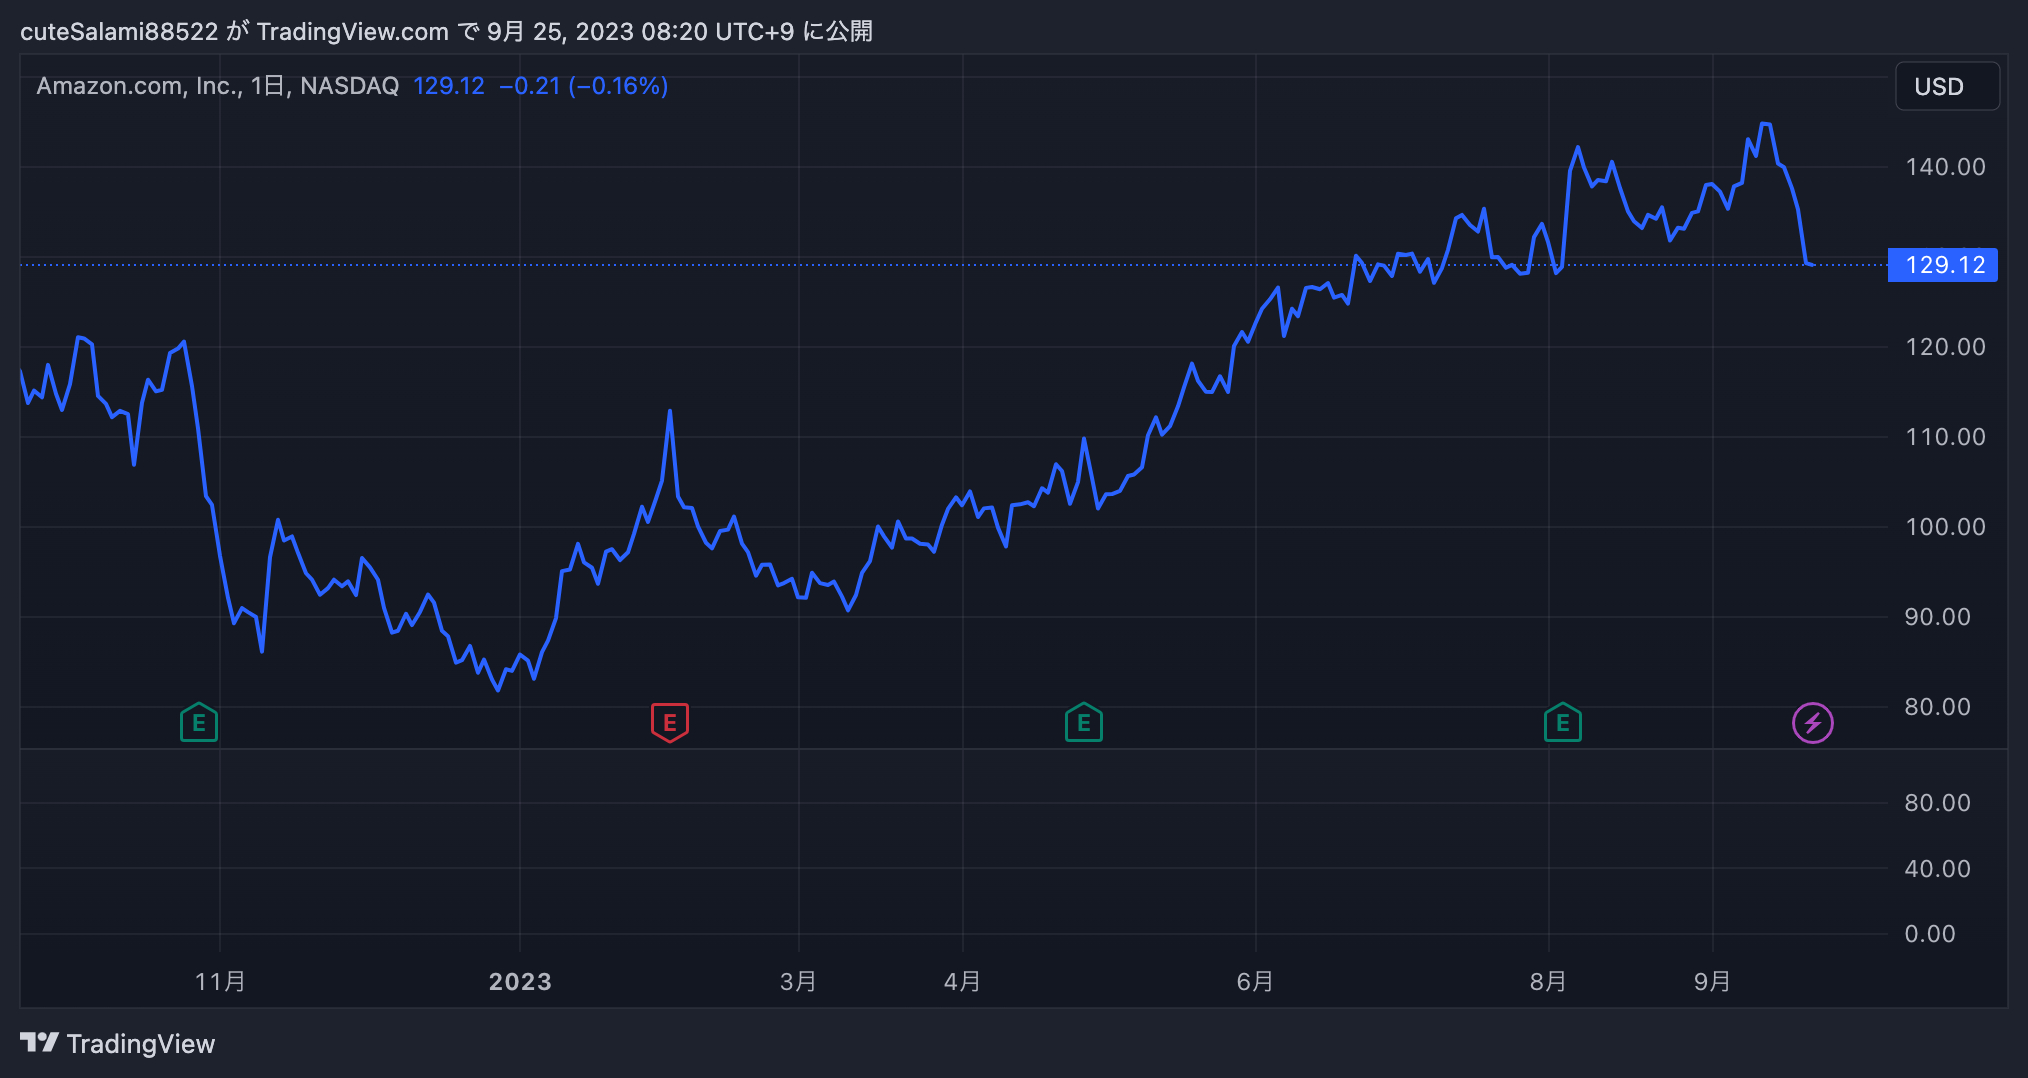Click the 6月 time axis label

click(x=1255, y=982)
